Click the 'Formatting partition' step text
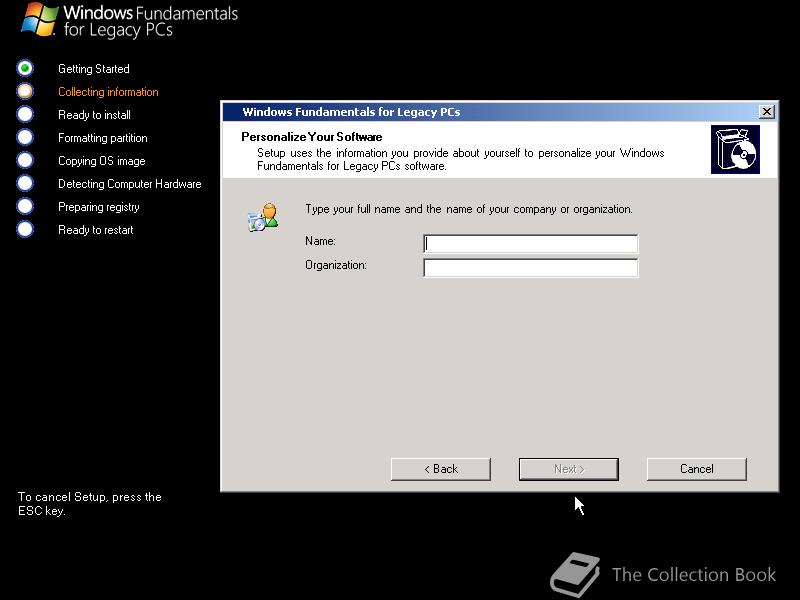The image size is (800, 600). 103,138
